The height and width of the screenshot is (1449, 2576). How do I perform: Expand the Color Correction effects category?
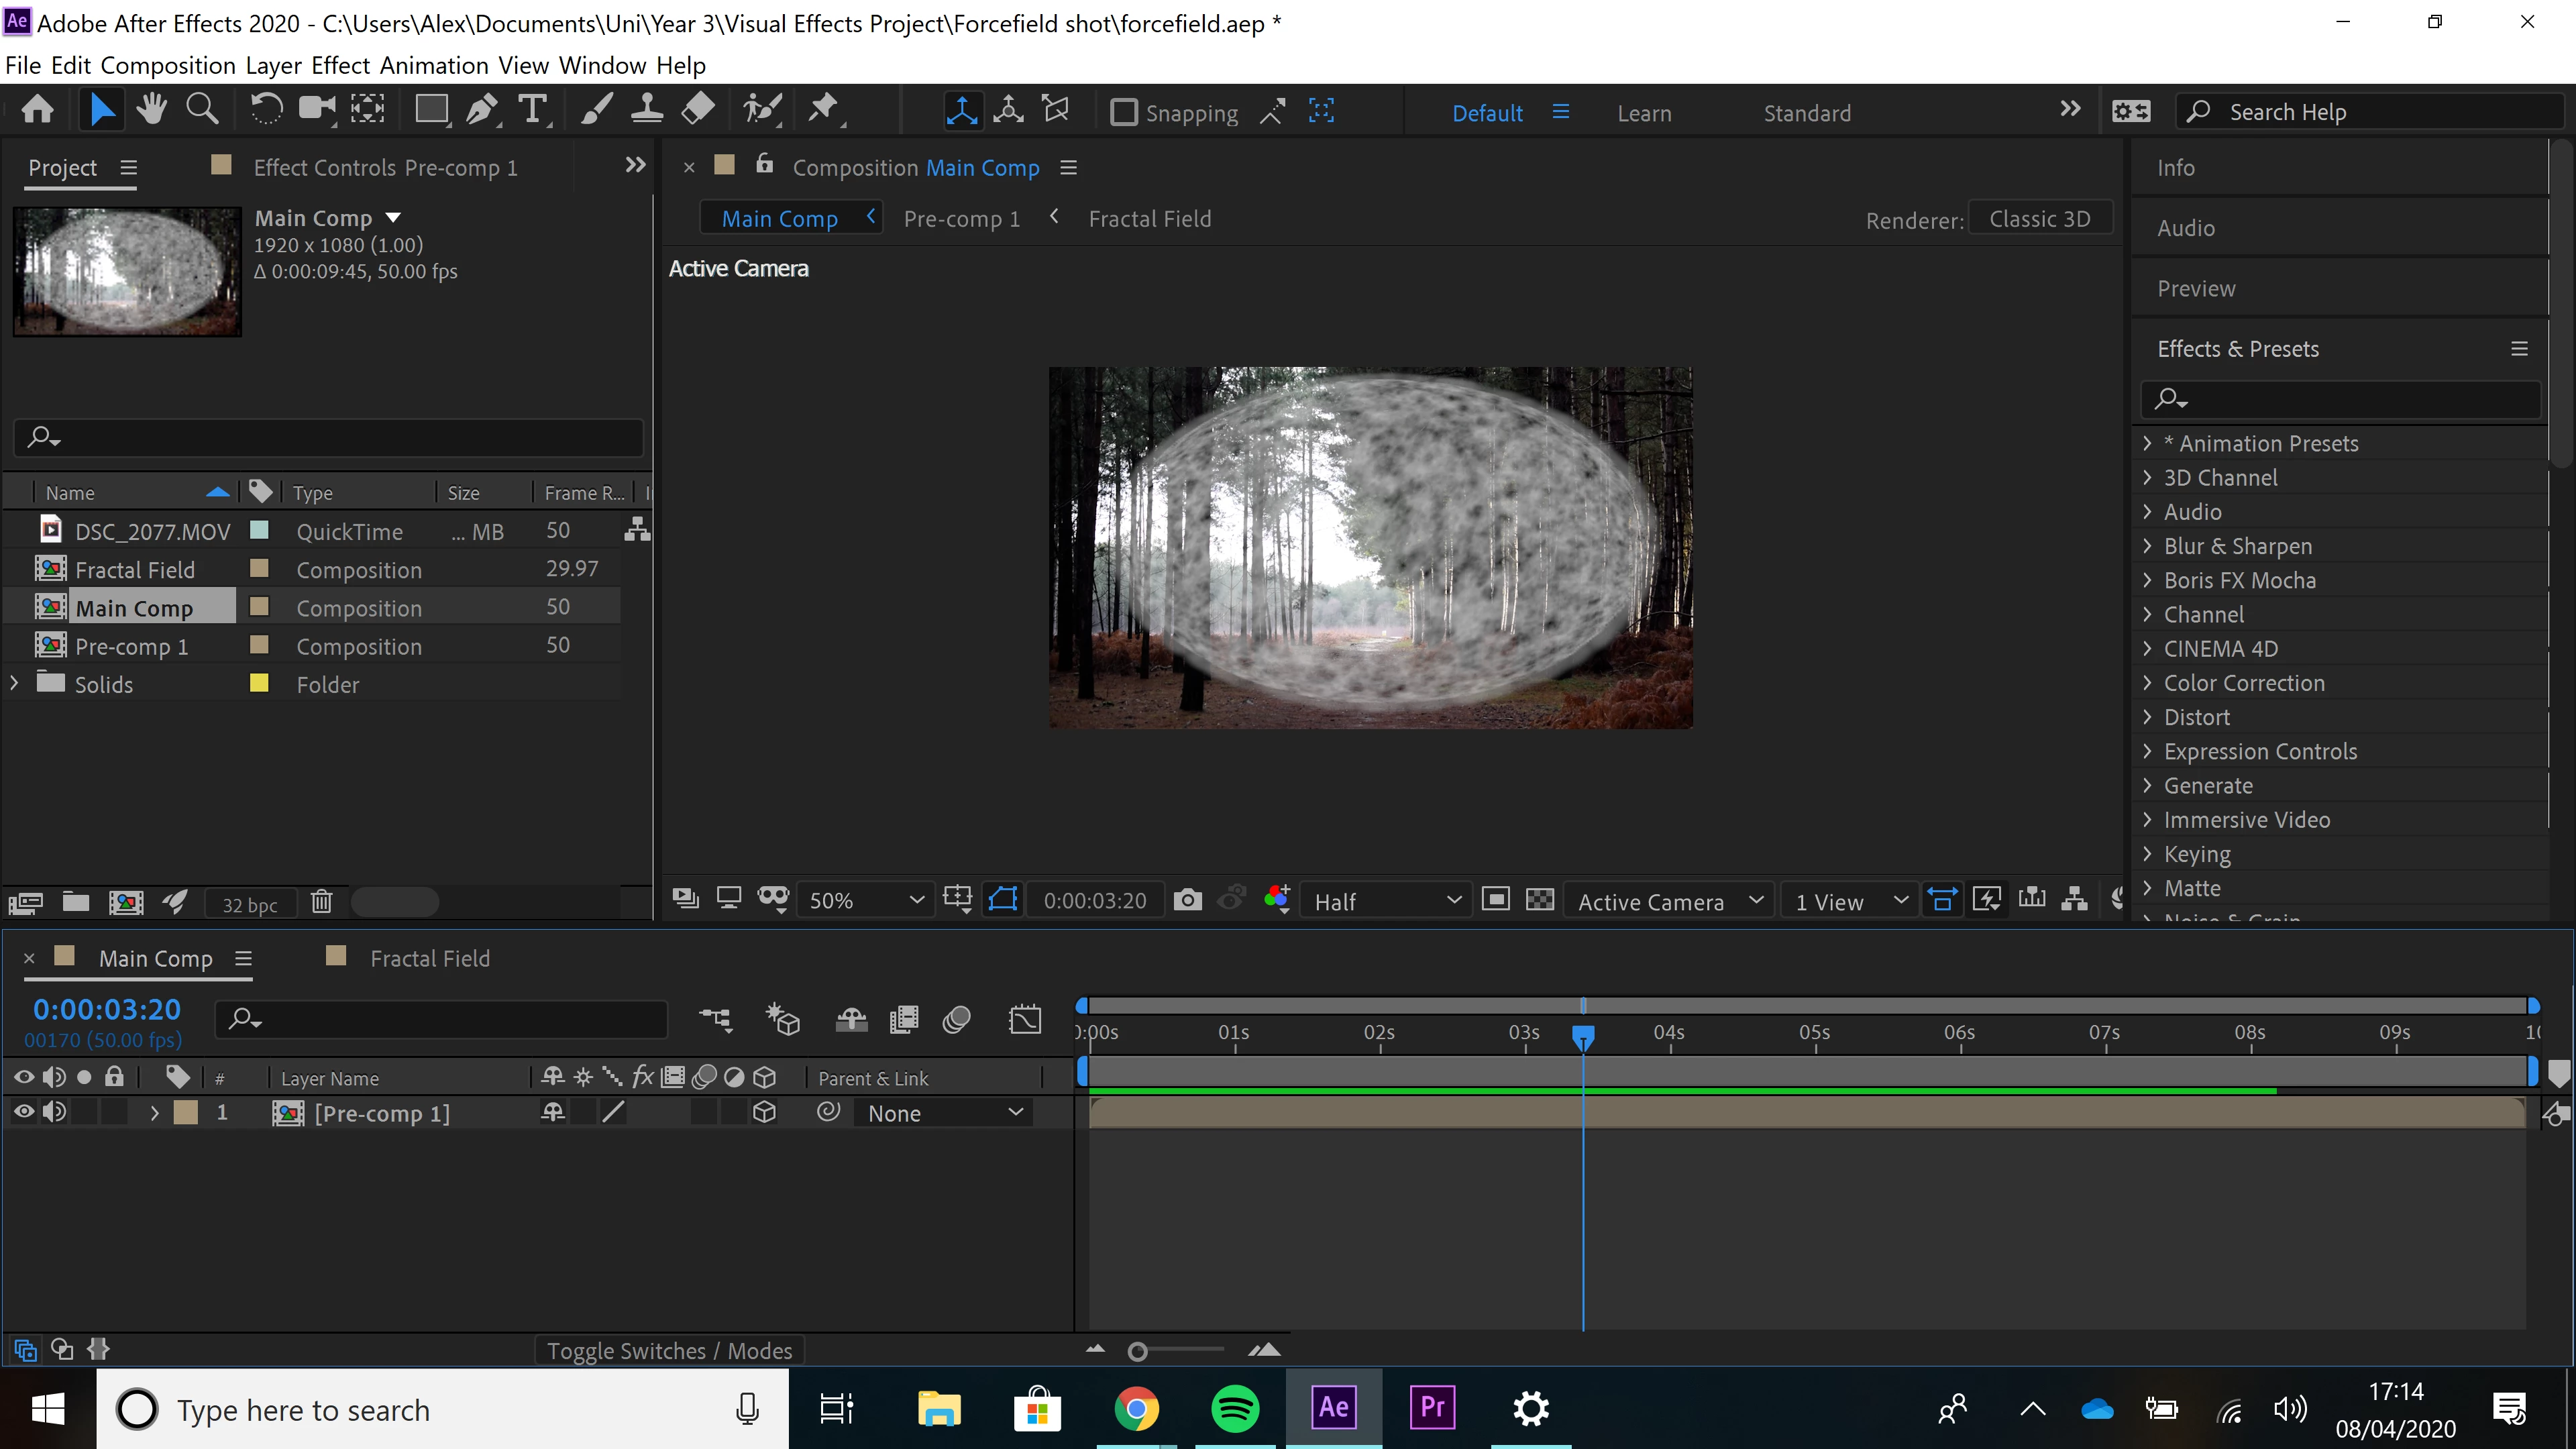click(2243, 683)
